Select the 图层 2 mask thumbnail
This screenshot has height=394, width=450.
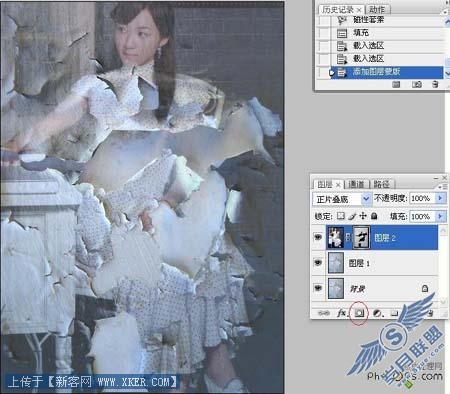click(x=361, y=237)
